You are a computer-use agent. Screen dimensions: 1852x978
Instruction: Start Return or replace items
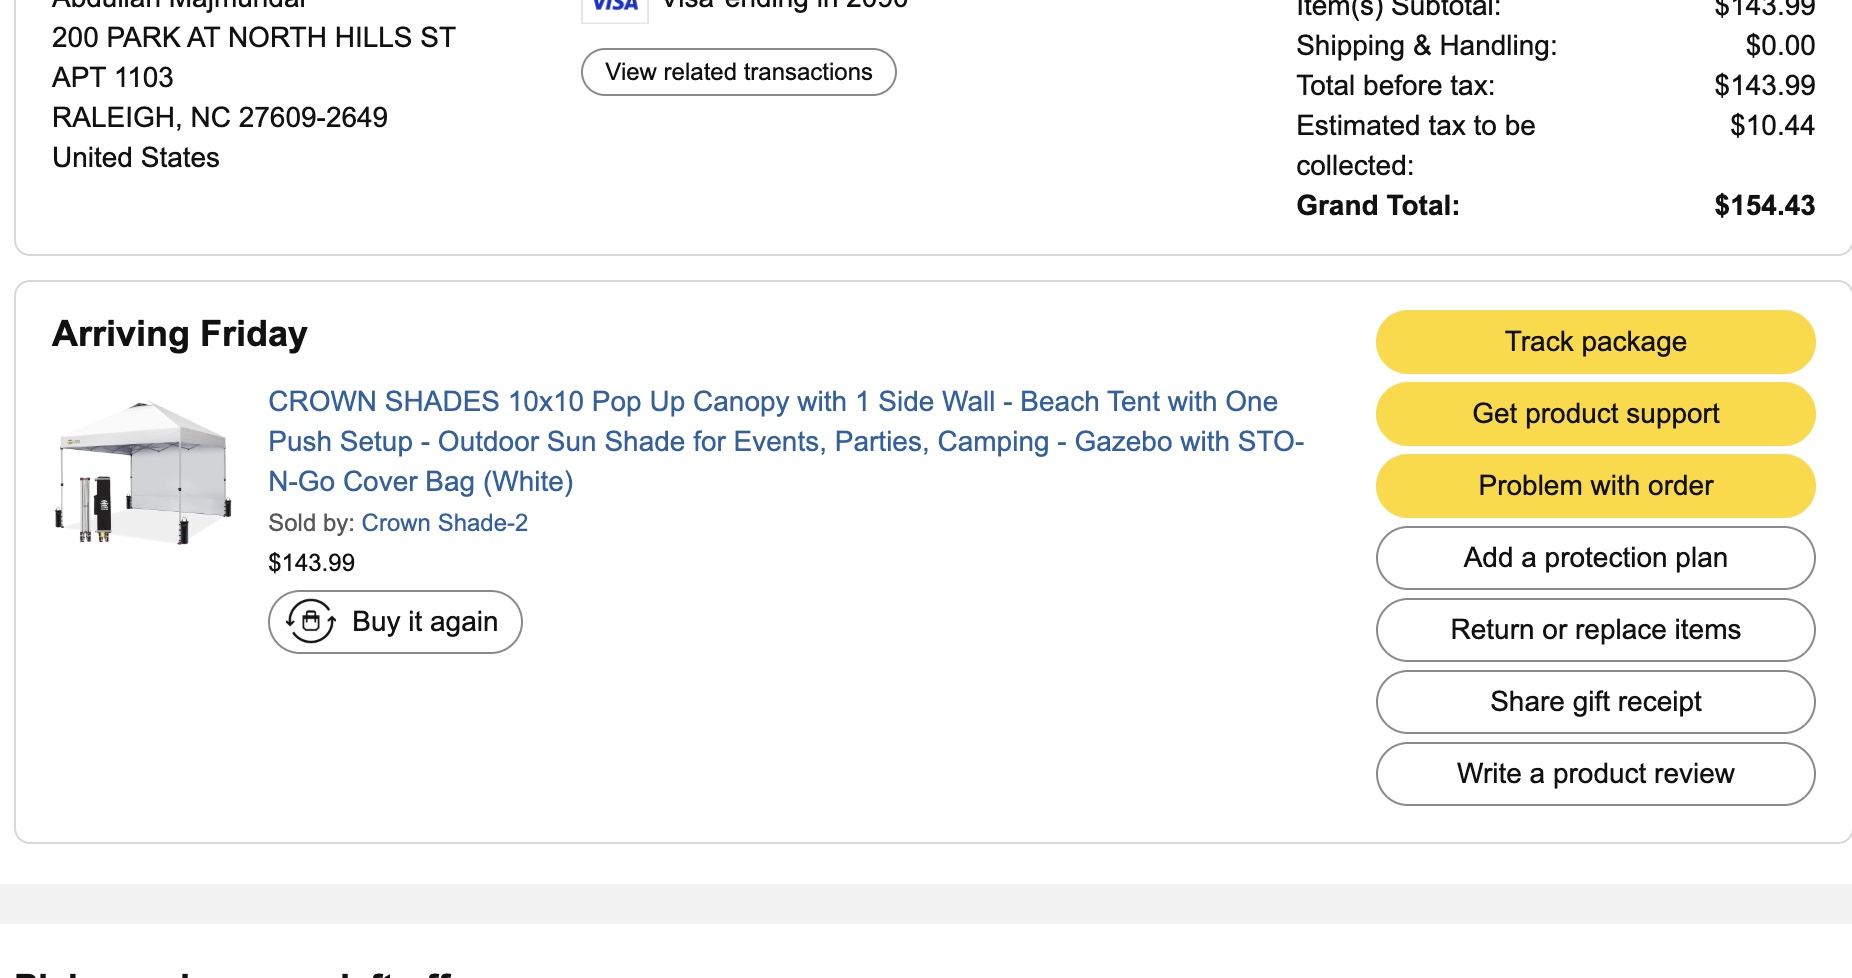1595,630
